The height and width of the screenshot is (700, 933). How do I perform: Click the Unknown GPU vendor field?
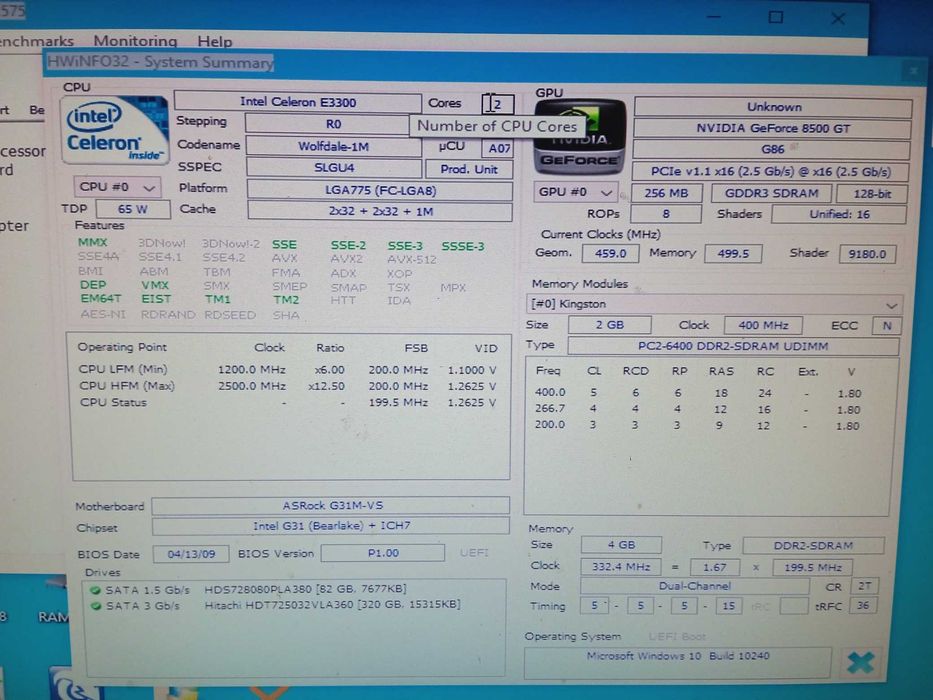[x=774, y=107]
